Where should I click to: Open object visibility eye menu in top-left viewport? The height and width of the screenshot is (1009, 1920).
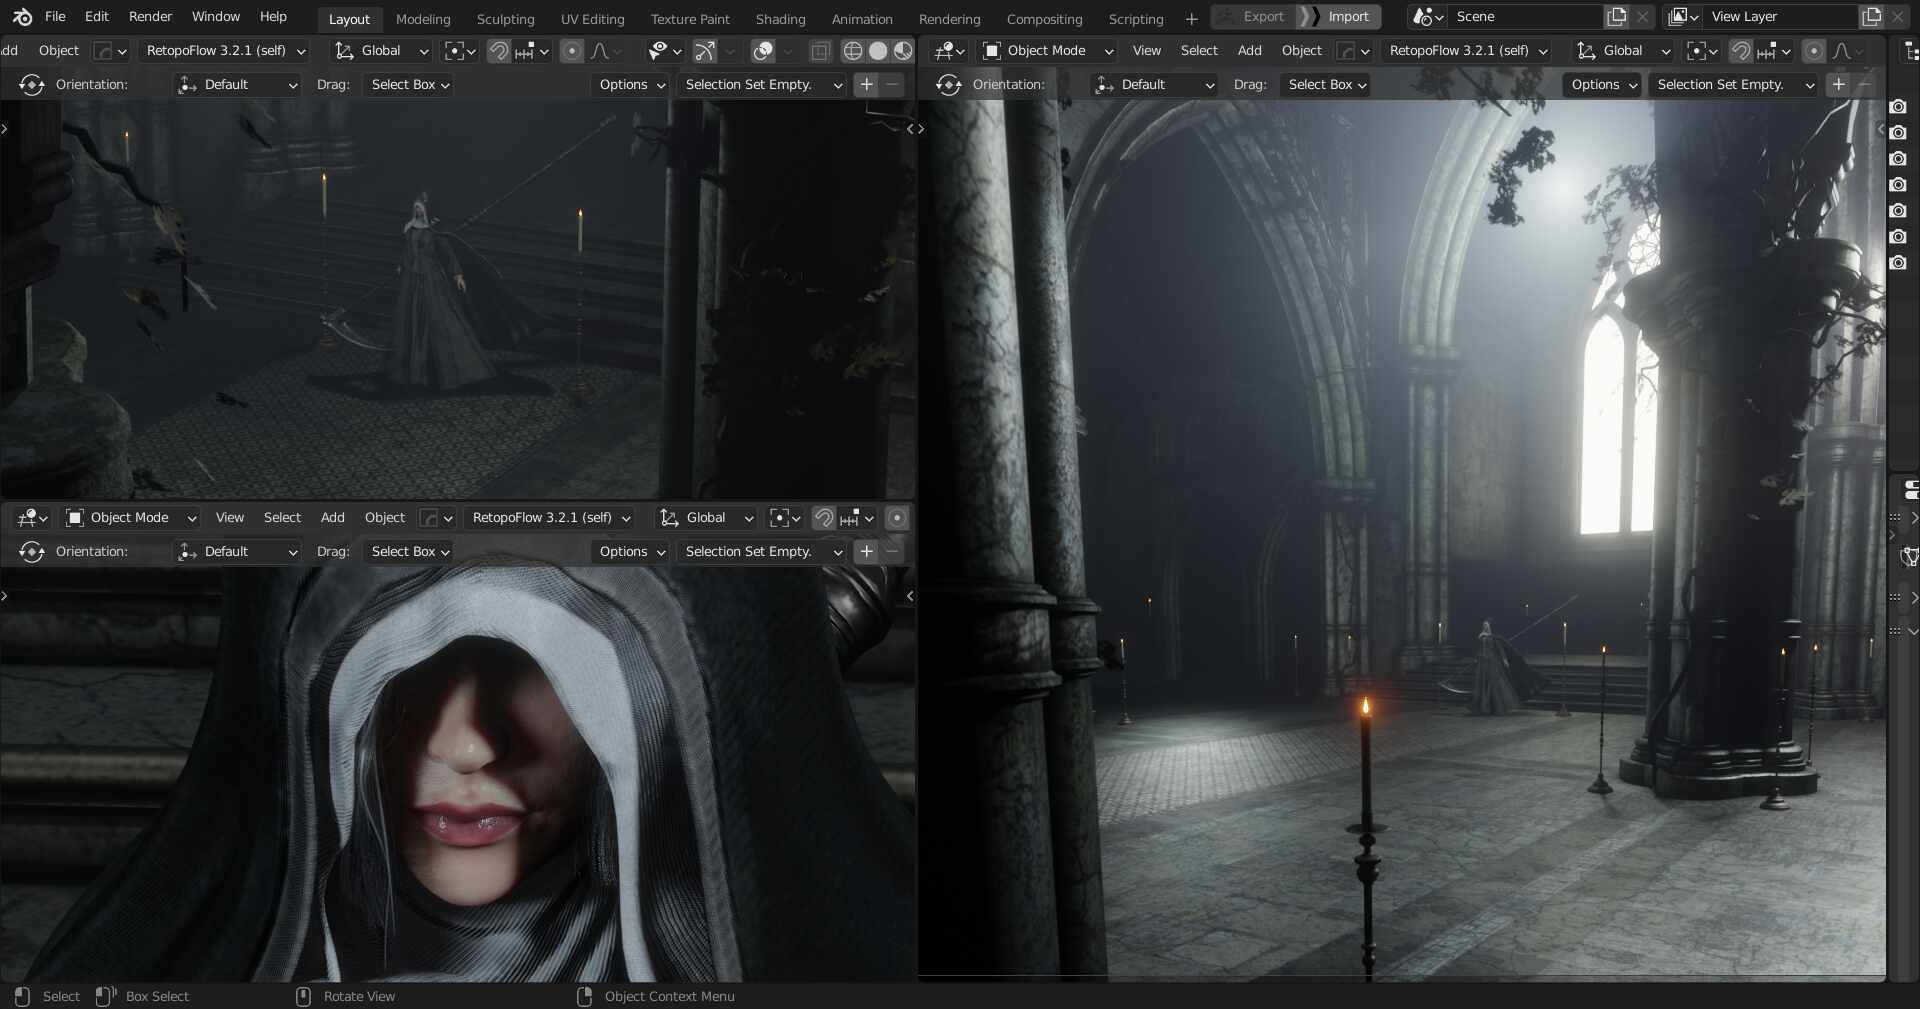pyautogui.click(x=664, y=51)
